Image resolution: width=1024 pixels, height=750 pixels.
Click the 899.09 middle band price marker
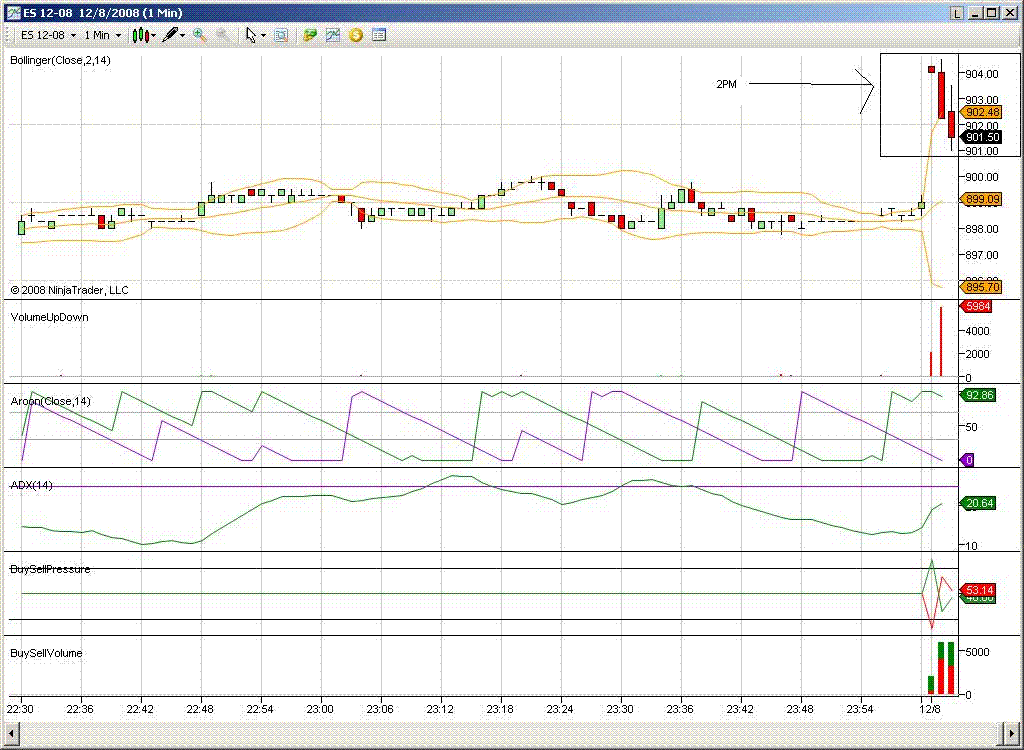point(980,199)
